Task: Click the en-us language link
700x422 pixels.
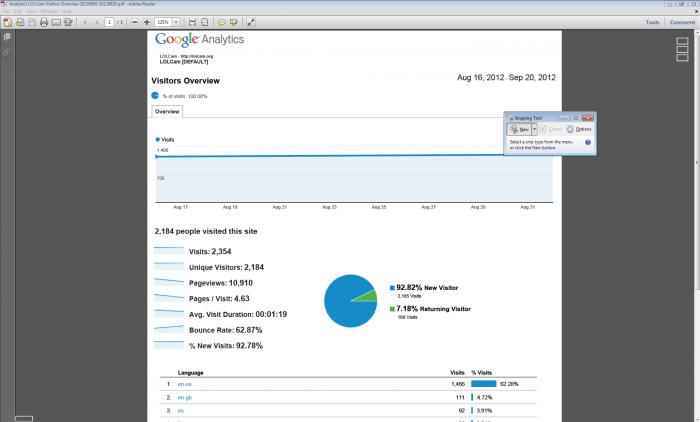Action: click(x=184, y=384)
